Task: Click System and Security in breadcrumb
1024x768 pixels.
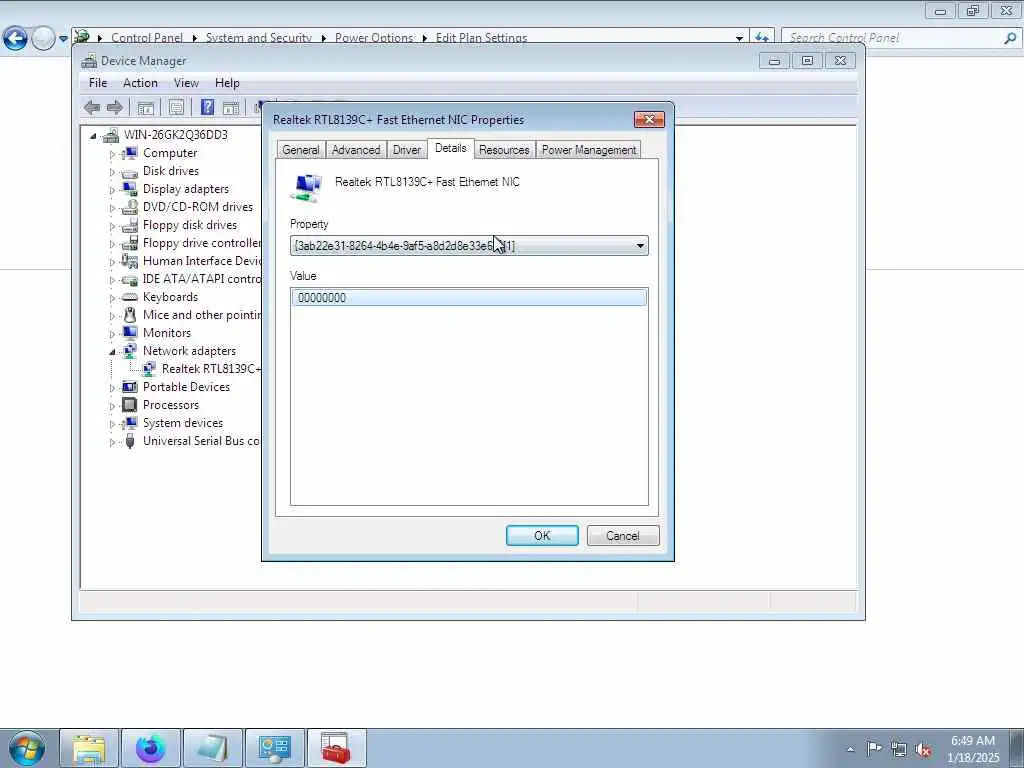Action: coord(259,38)
